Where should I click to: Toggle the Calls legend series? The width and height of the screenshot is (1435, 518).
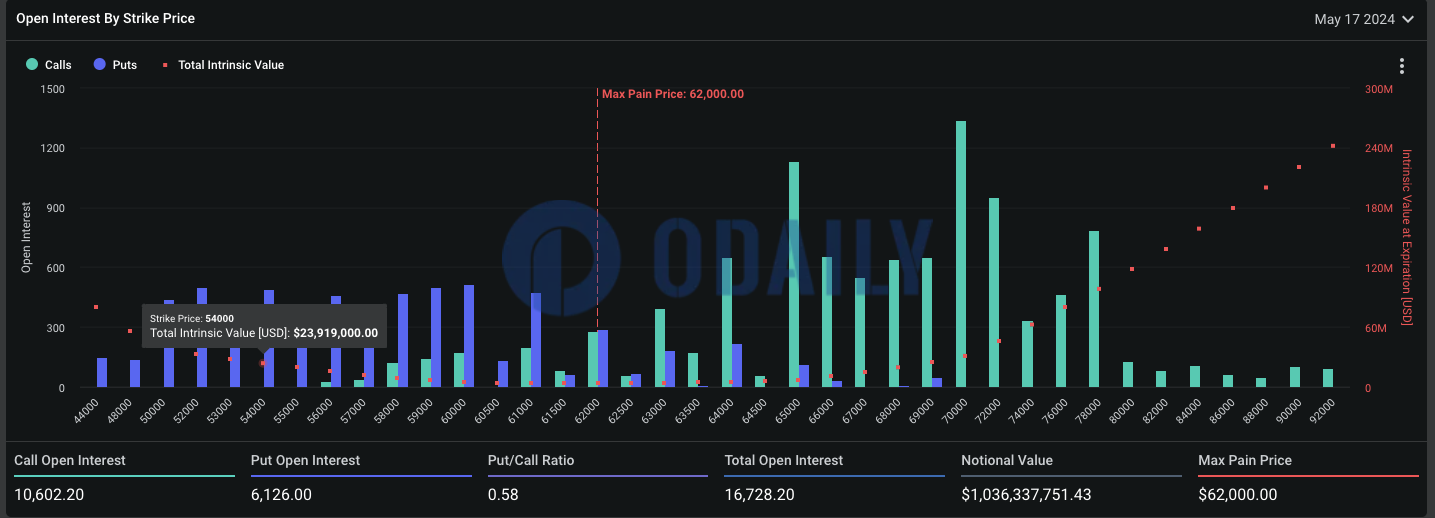coord(49,65)
